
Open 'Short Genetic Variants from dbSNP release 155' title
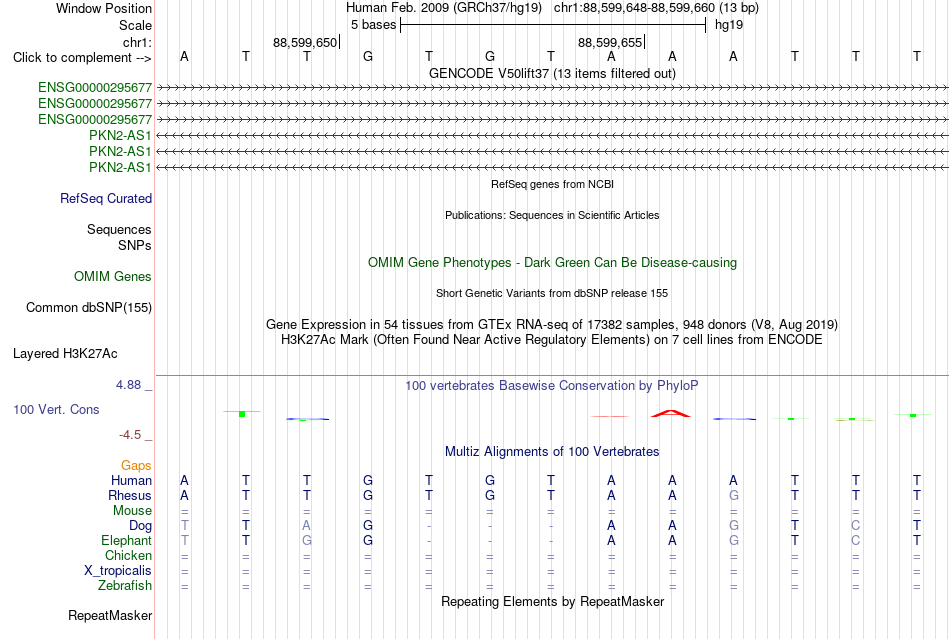[552, 293]
